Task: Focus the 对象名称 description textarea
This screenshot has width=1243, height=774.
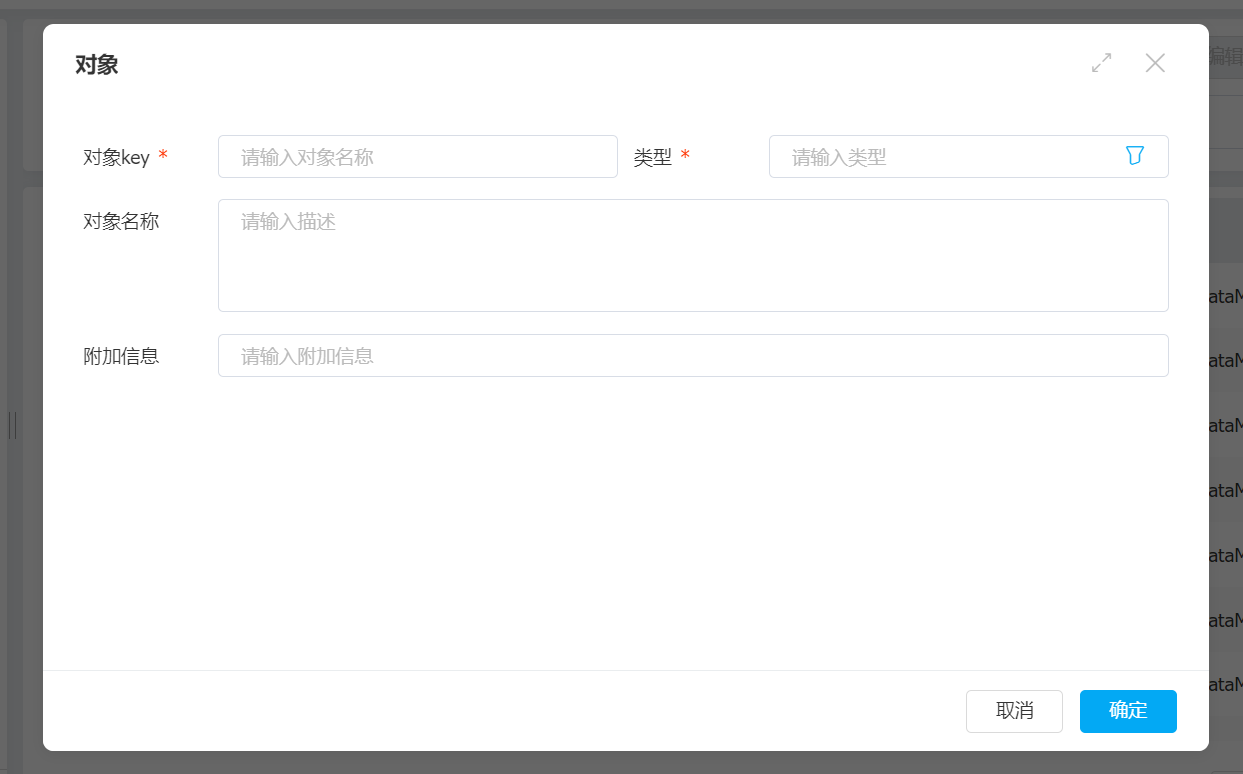Action: [x=692, y=255]
